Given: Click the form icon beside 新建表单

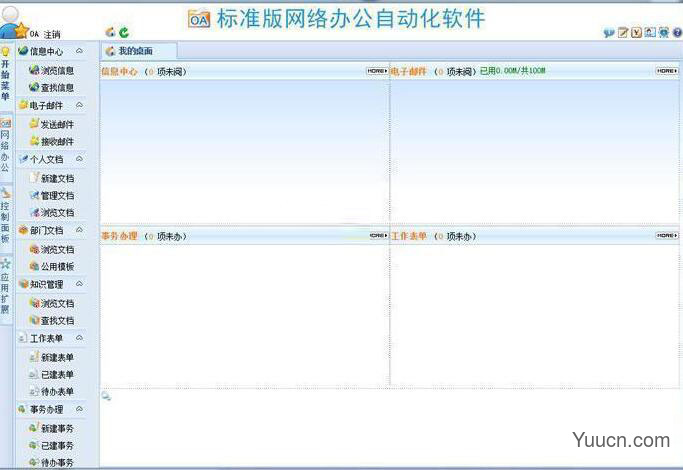Looking at the screenshot, I should [34, 357].
